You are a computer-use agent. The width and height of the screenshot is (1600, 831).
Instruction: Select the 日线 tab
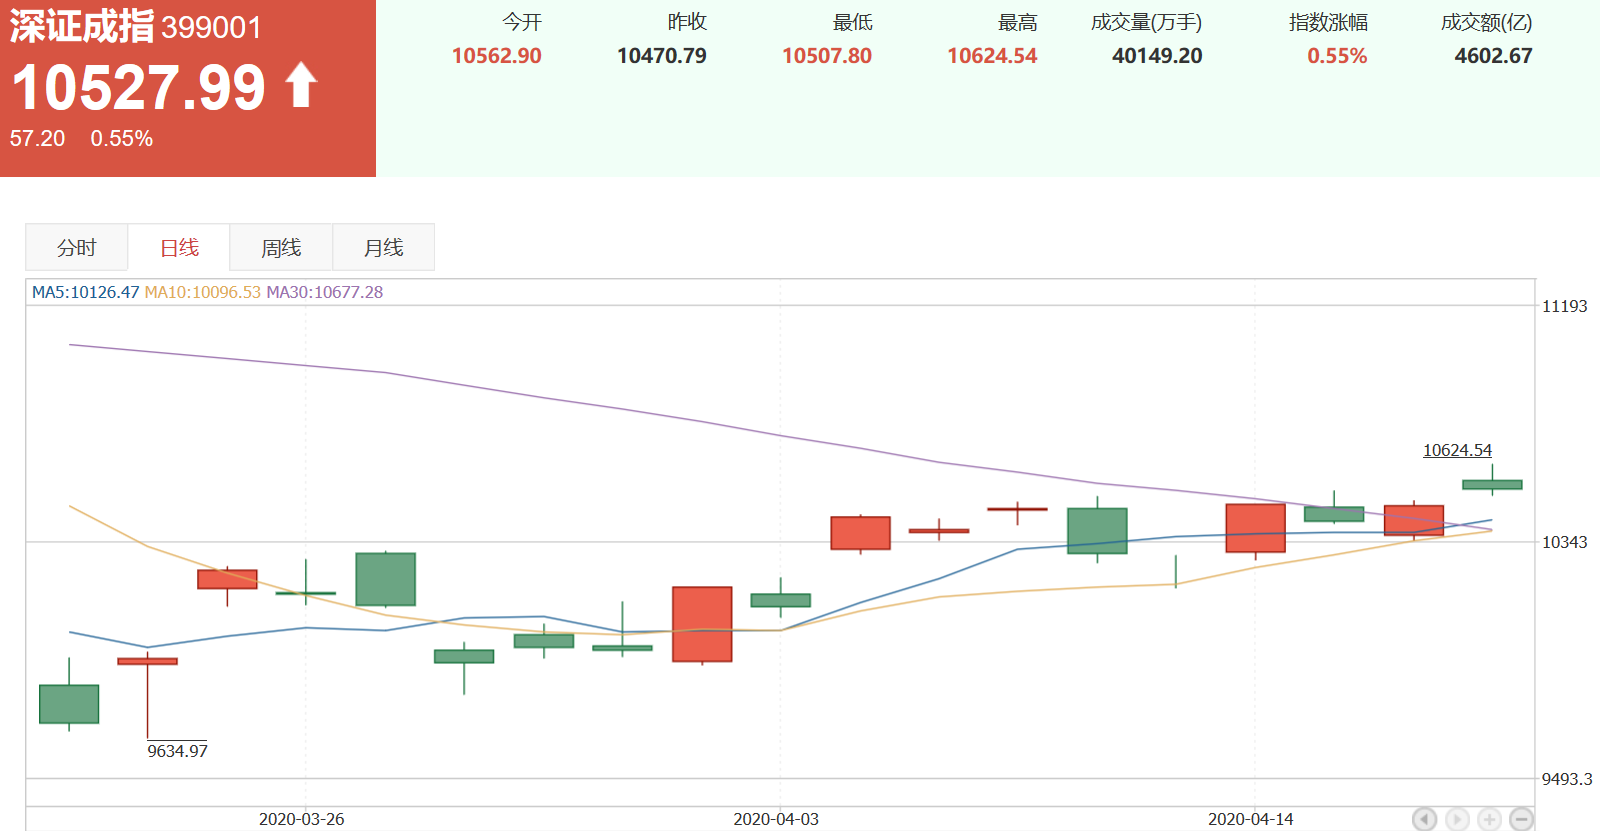point(179,248)
